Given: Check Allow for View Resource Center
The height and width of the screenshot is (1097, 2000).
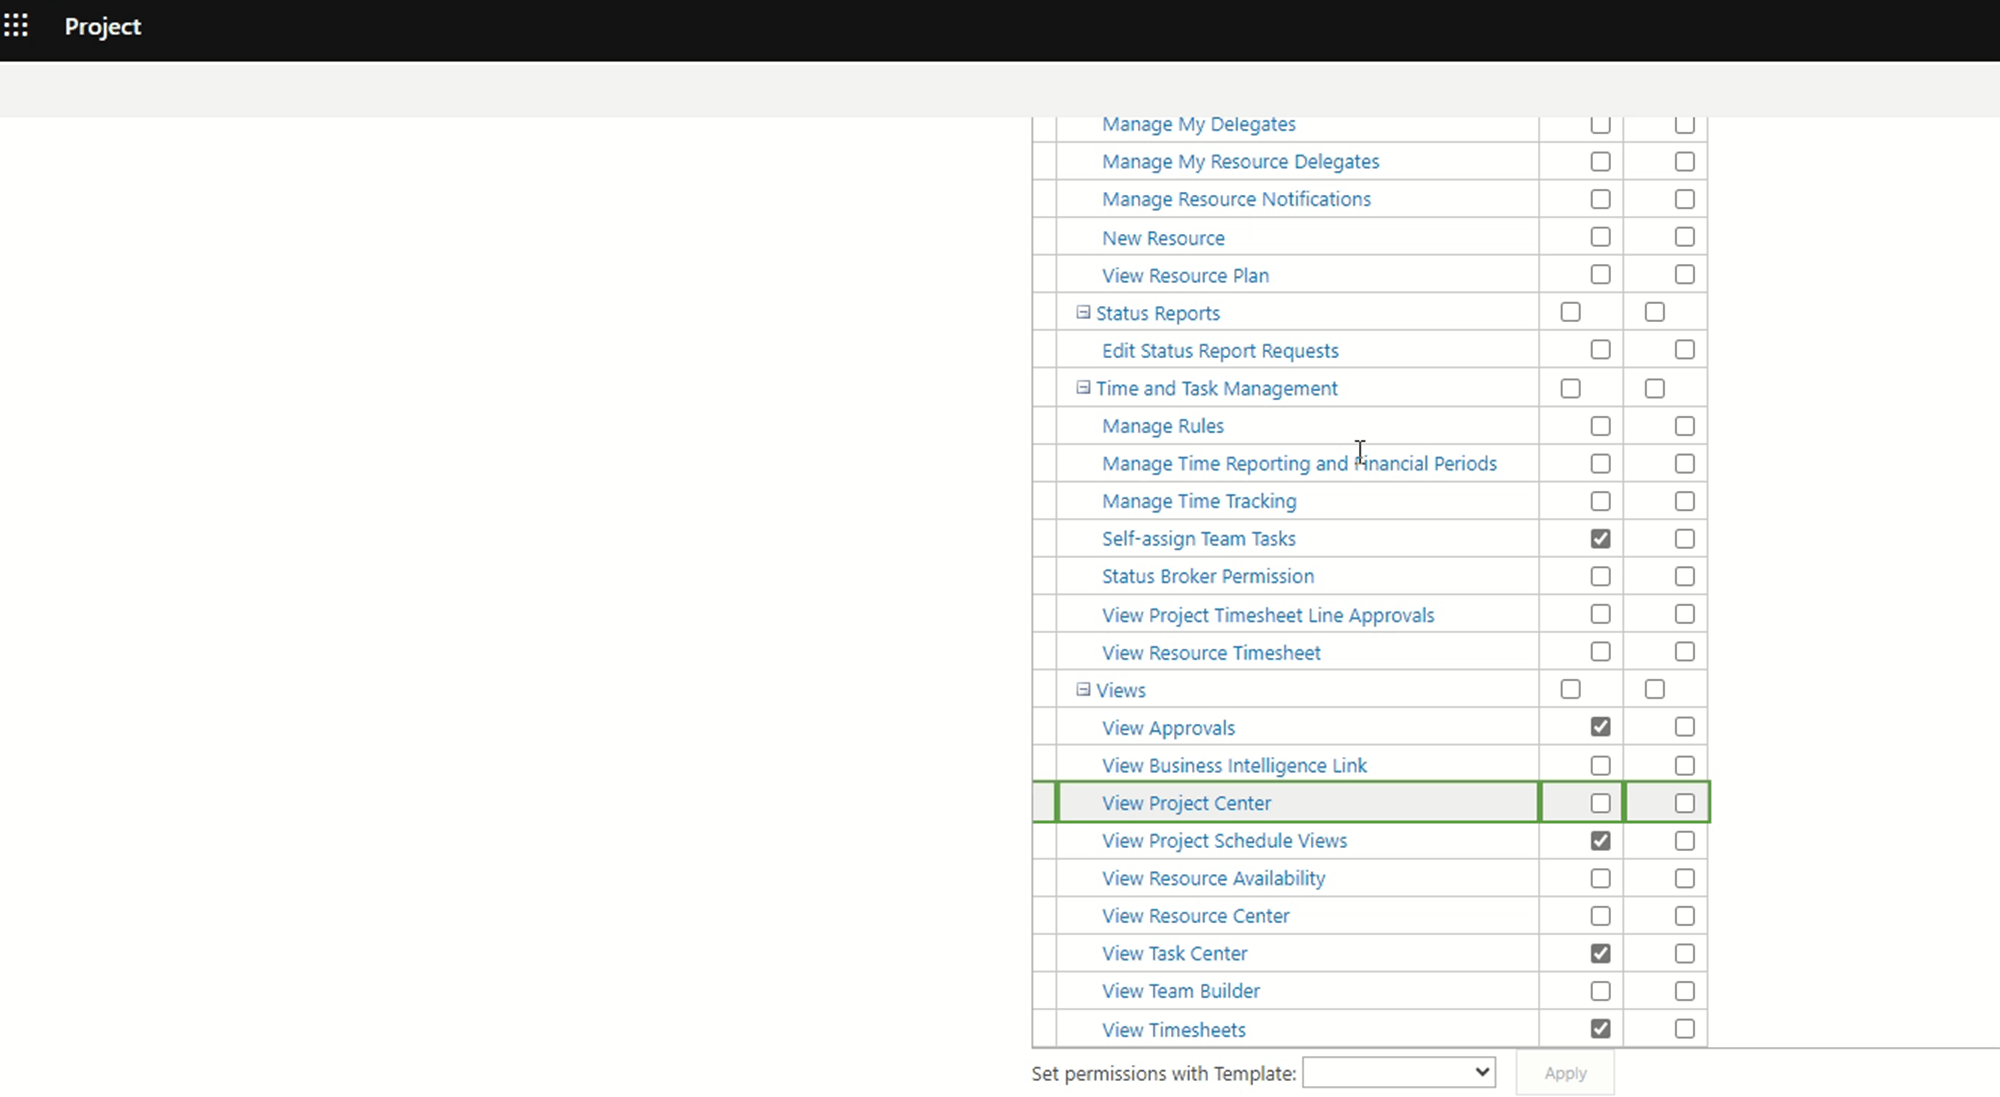Looking at the screenshot, I should tap(1600, 916).
